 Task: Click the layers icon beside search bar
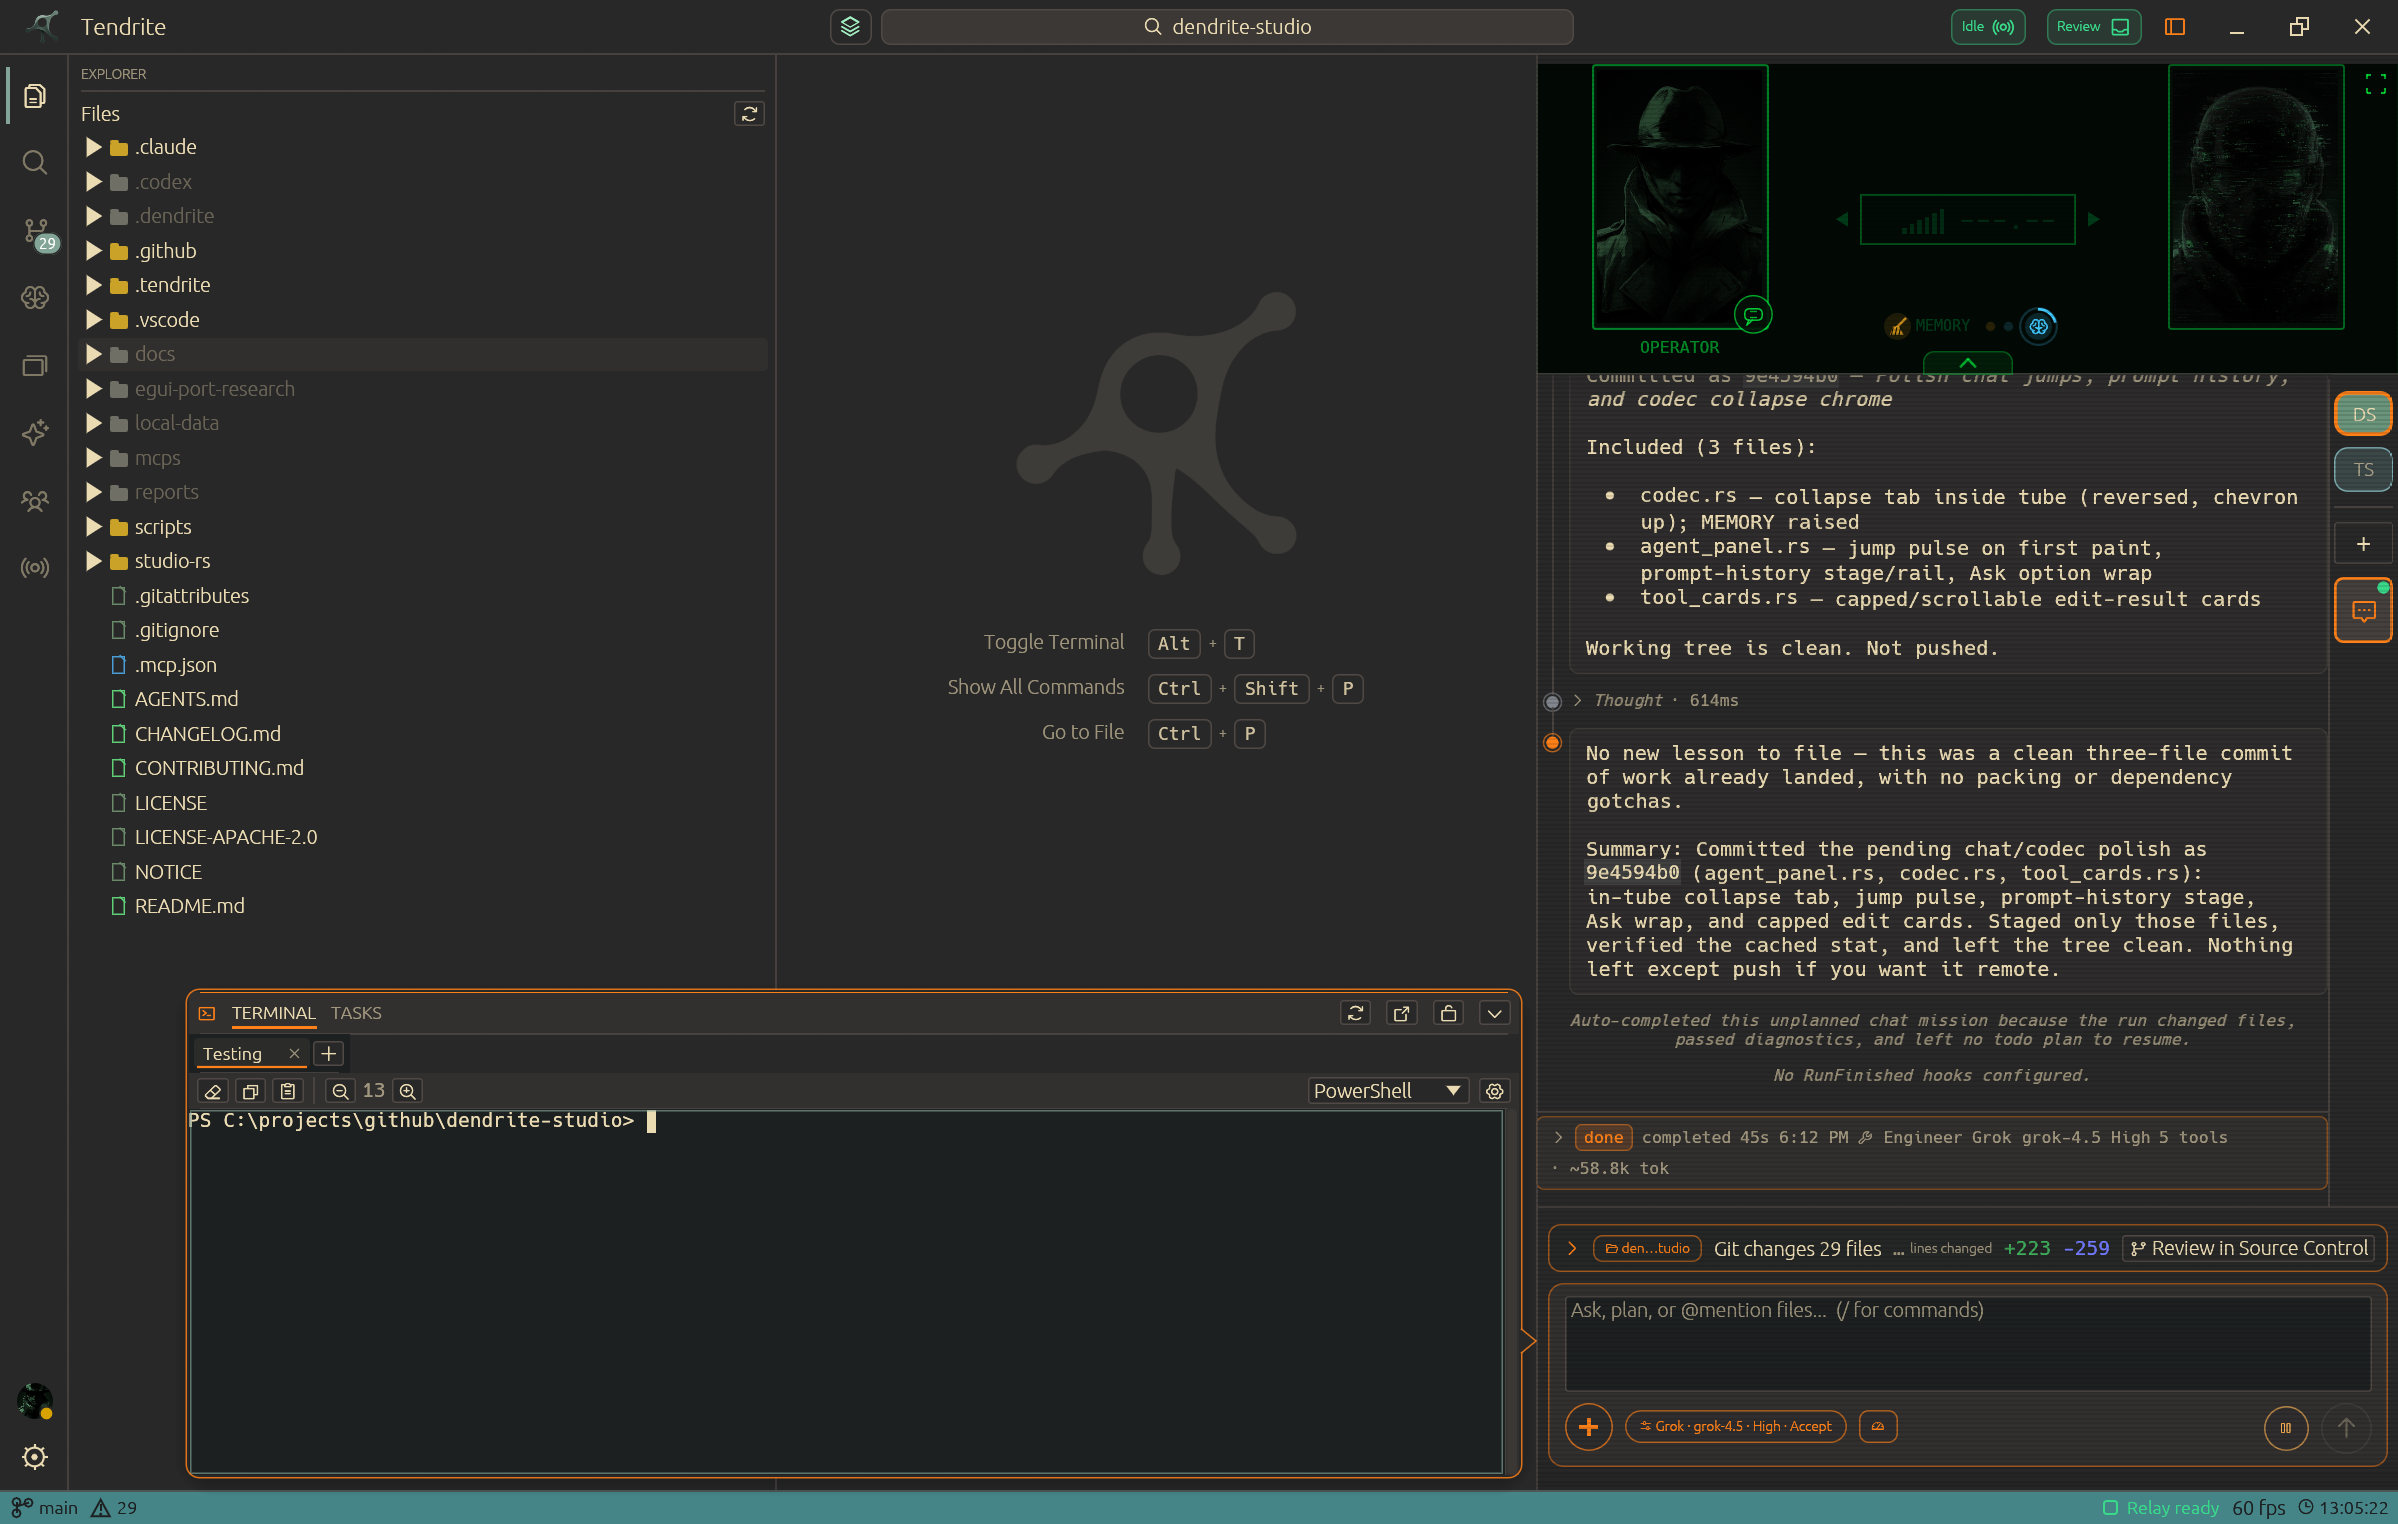pyautogui.click(x=850, y=27)
